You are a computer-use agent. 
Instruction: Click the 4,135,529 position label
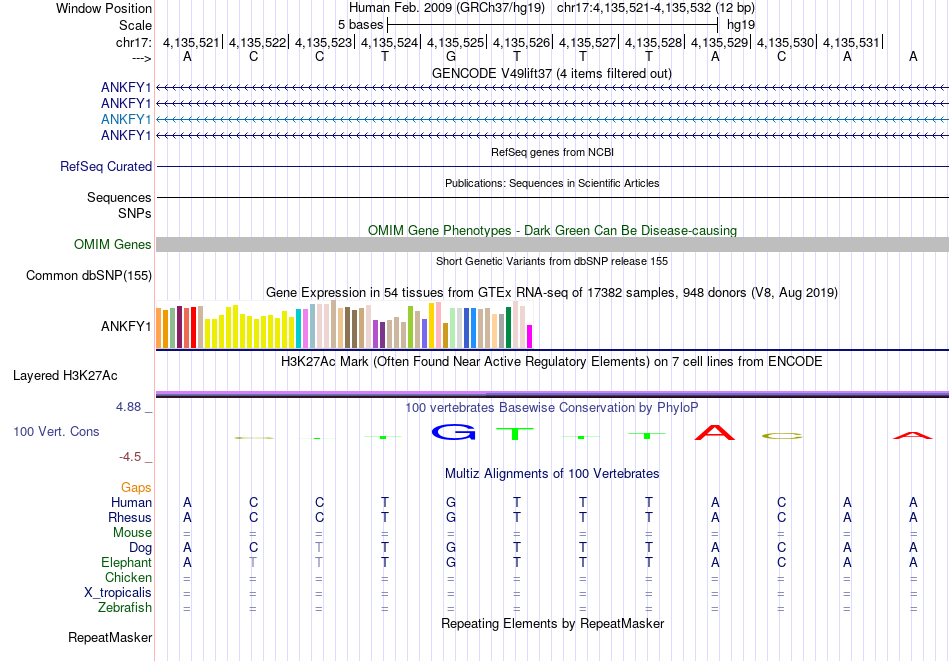(720, 42)
